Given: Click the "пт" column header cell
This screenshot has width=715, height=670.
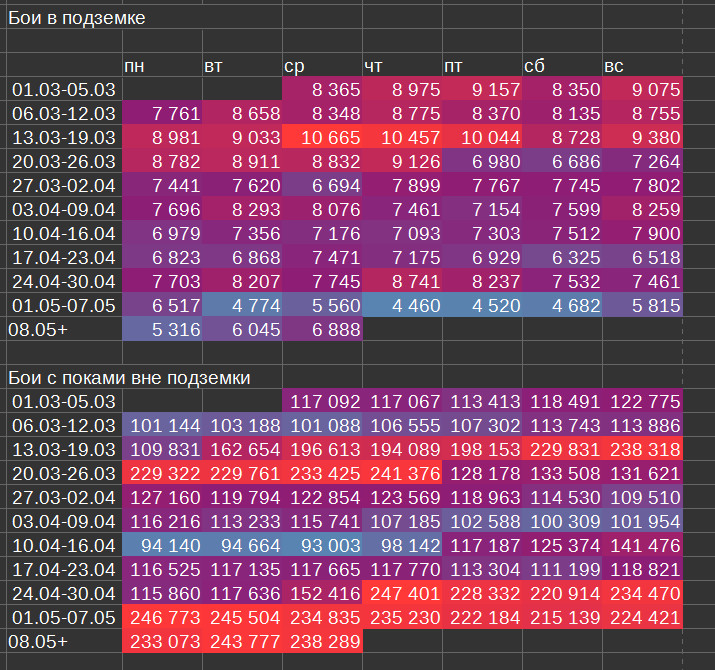Looking at the screenshot, I should (x=482, y=66).
